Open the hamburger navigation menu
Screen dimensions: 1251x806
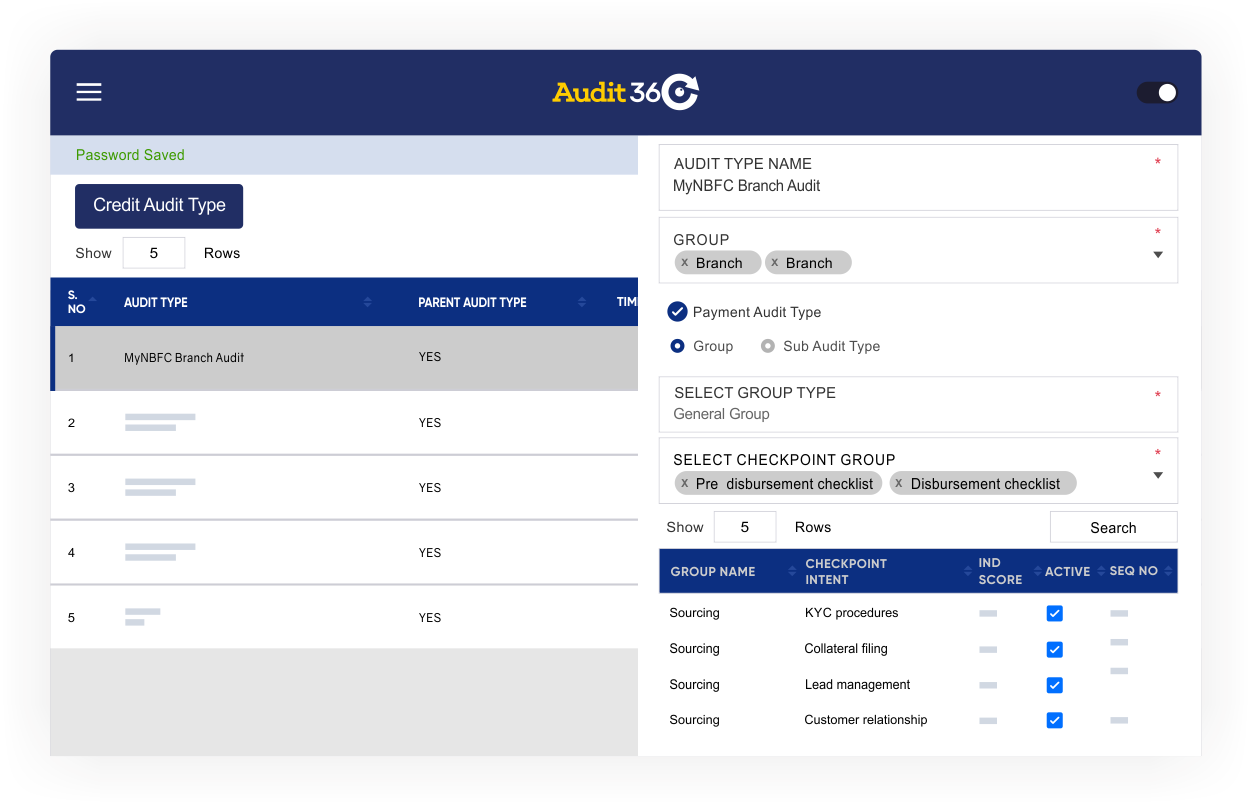[x=89, y=92]
